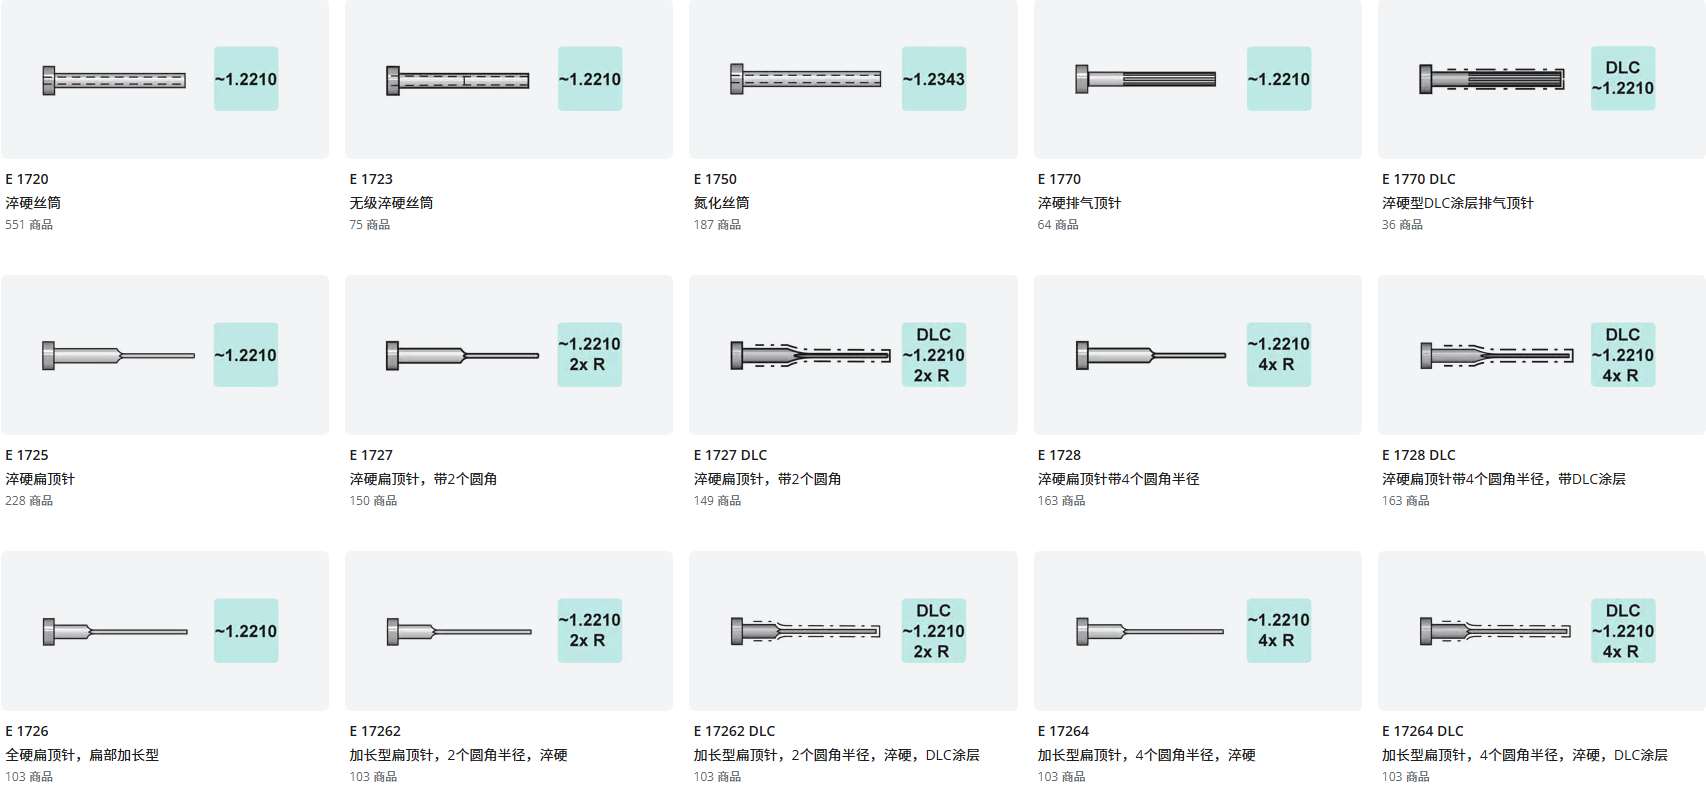Click the E 17262 DLC pin drawing
This screenshot has width=1706, height=787.
point(806,631)
